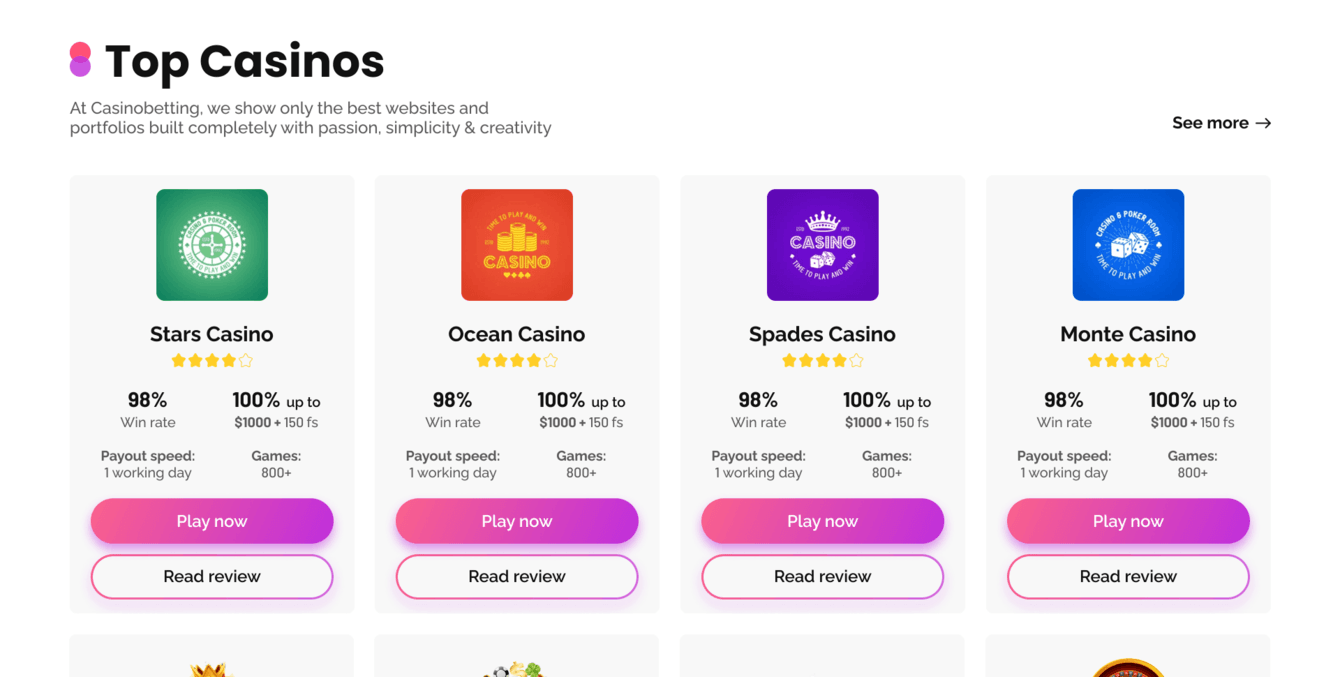Click the Stars Casino title

pos(212,334)
